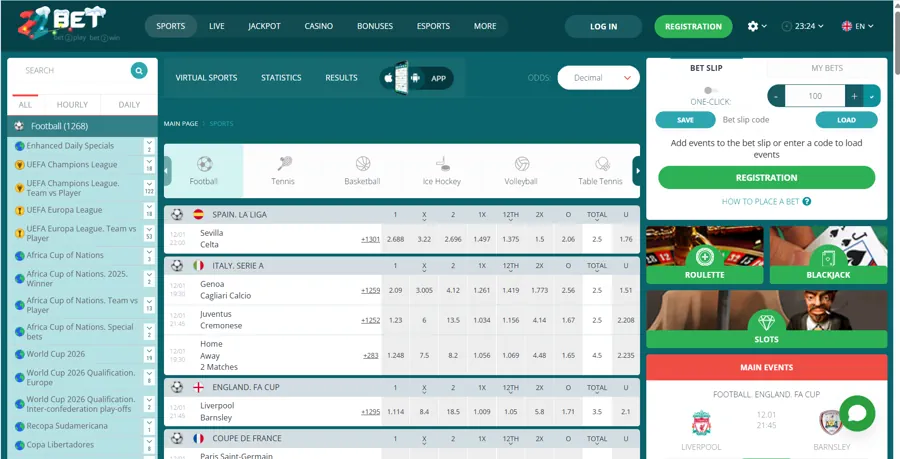Screen dimensions: 900x459
Task: Switch to the DAILY tab
Action: click(129, 104)
